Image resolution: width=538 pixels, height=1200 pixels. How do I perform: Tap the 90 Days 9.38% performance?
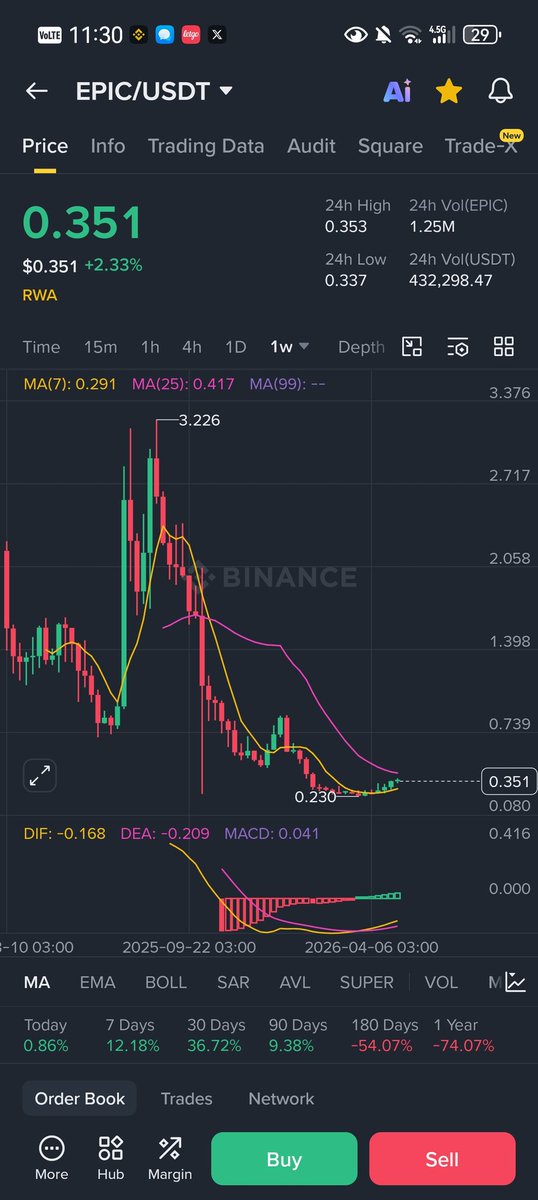tap(297, 1035)
